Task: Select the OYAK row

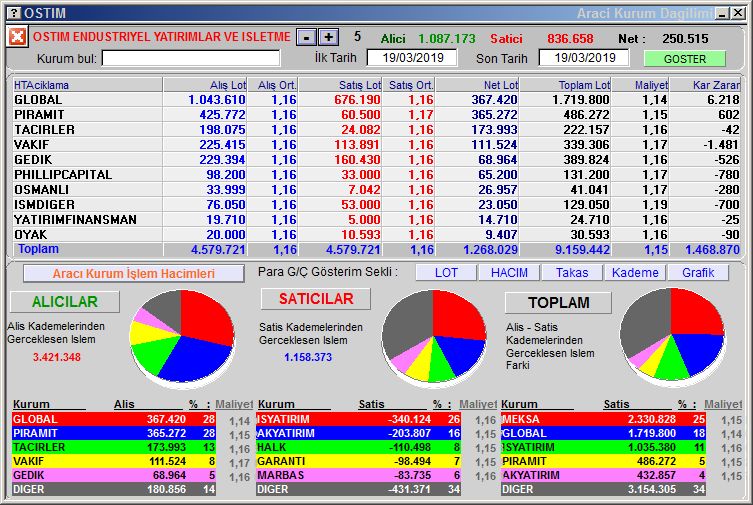Action: tap(376, 235)
